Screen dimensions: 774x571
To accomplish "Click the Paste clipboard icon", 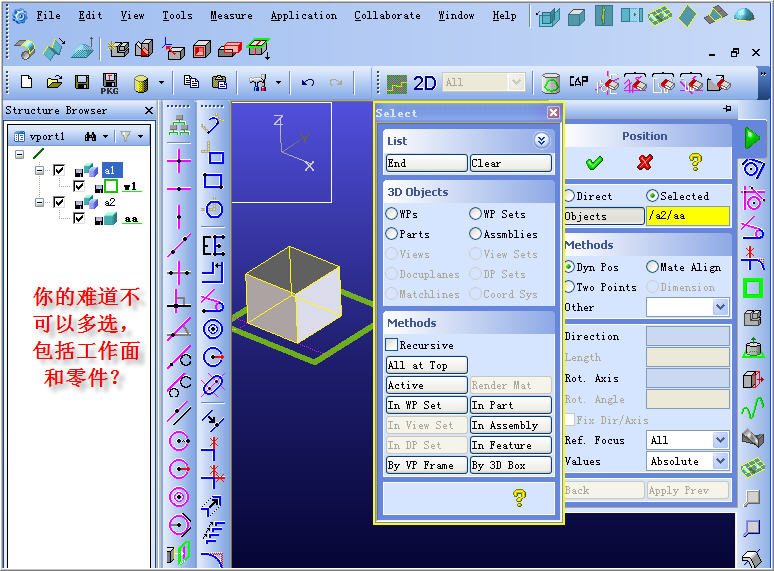I will [219, 81].
